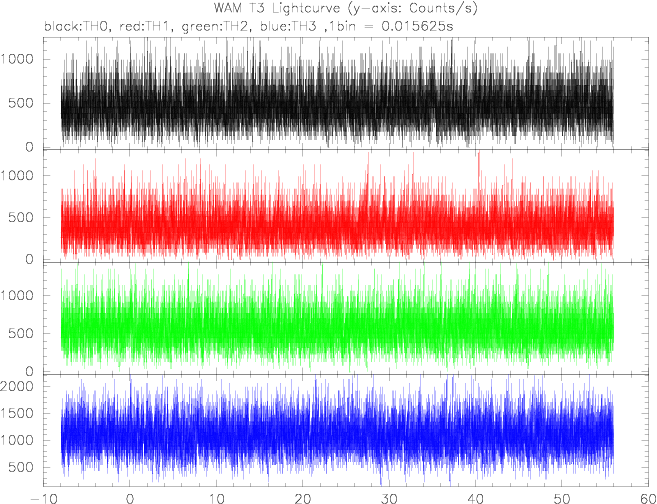Click the tall red spike near time 40
Viewport: 657px width, 504px height.
[479, 172]
